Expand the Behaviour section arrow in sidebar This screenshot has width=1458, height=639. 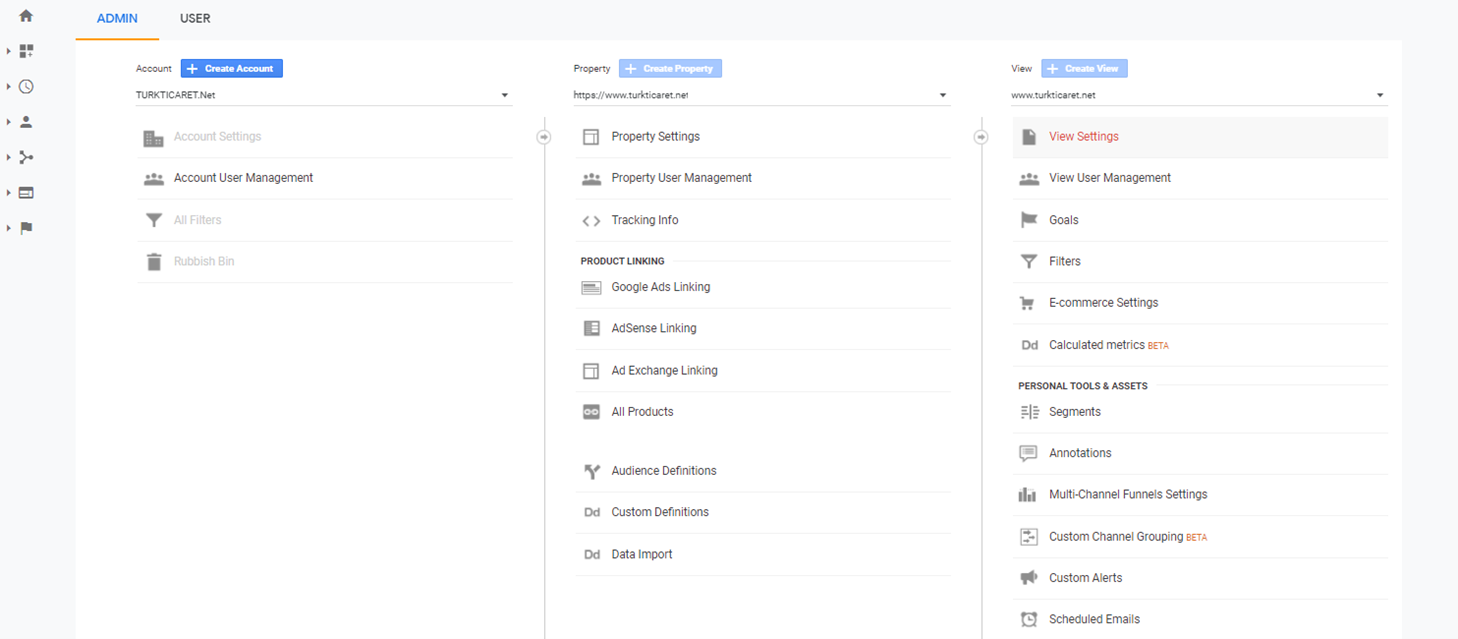pyautogui.click(x=9, y=193)
